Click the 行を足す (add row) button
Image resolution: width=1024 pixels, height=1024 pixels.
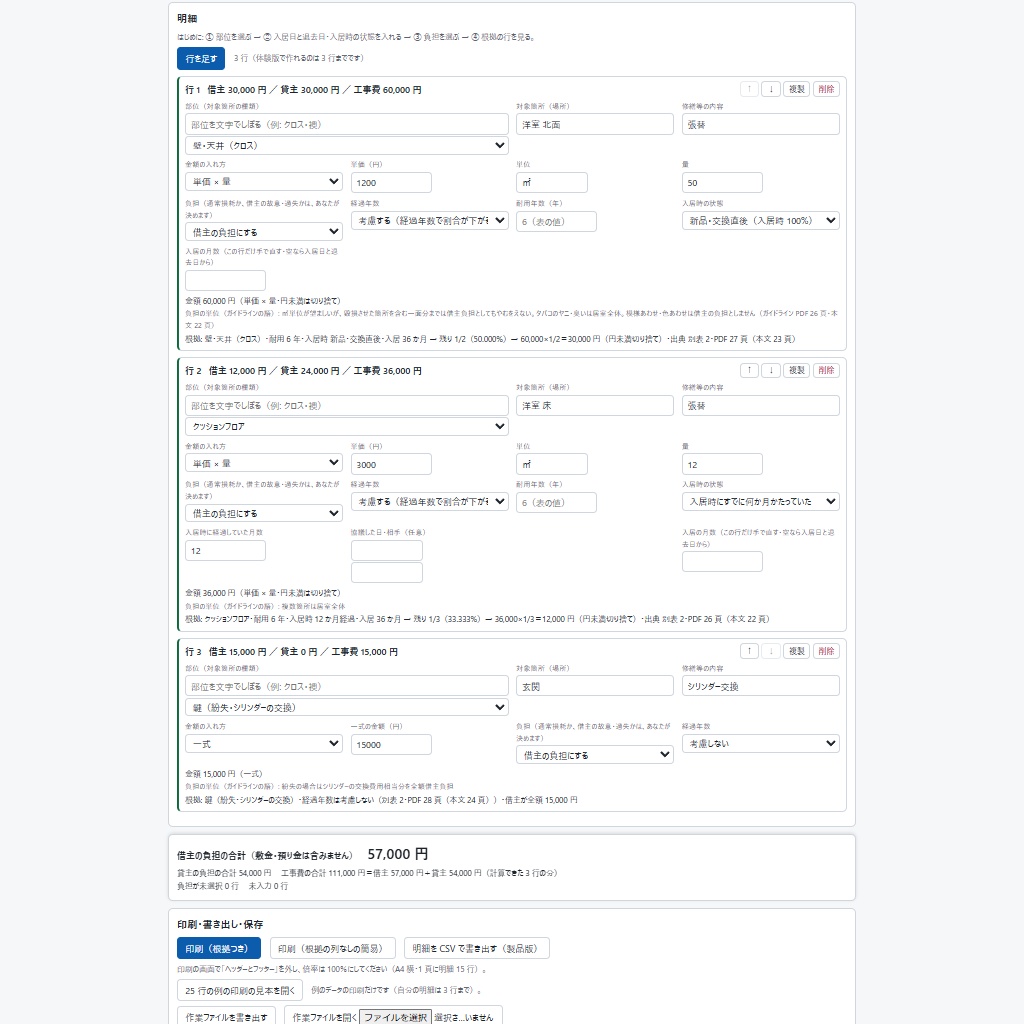pyautogui.click(x=201, y=58)
